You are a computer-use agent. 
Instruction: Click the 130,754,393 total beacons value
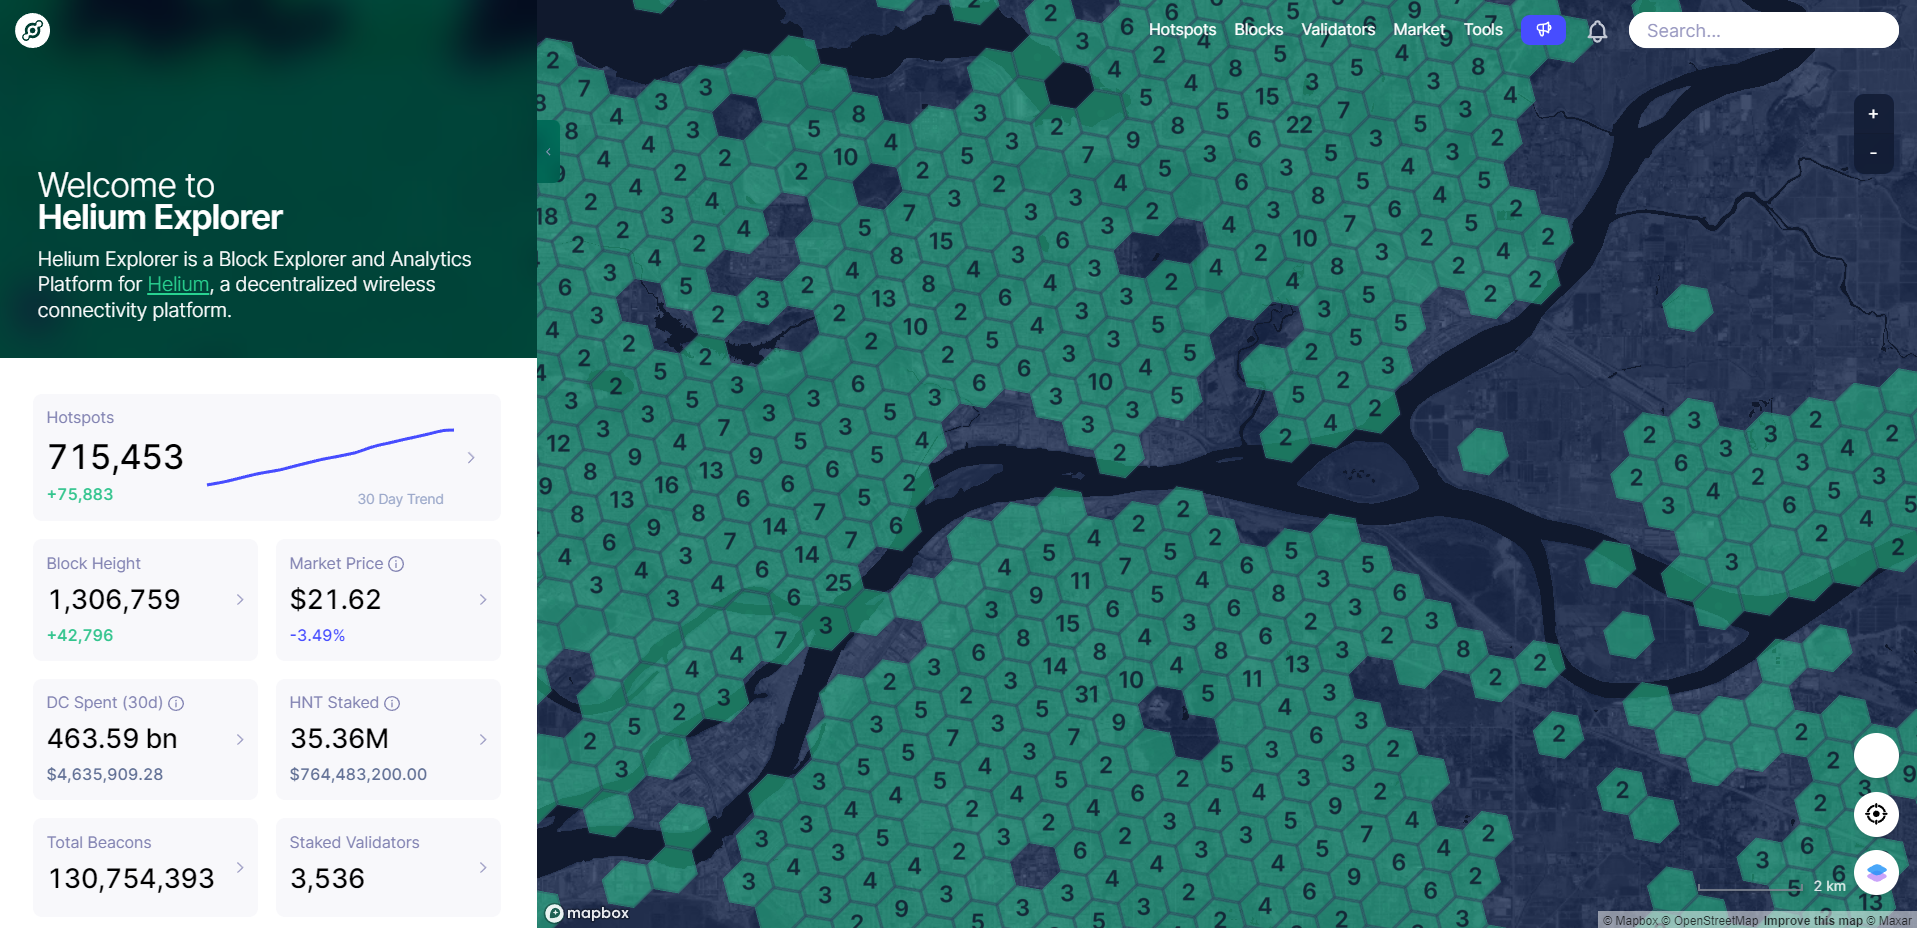click(131, 878)
